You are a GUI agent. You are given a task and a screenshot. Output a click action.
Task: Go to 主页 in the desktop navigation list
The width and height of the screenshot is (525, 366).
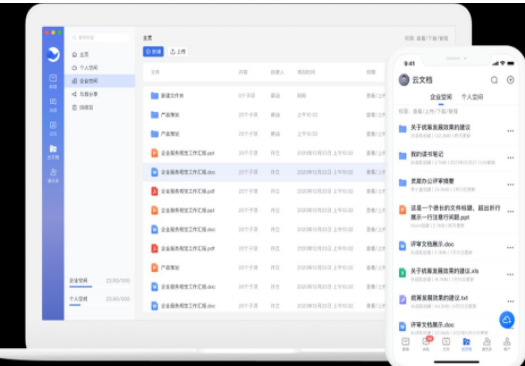tap(100, 54)
